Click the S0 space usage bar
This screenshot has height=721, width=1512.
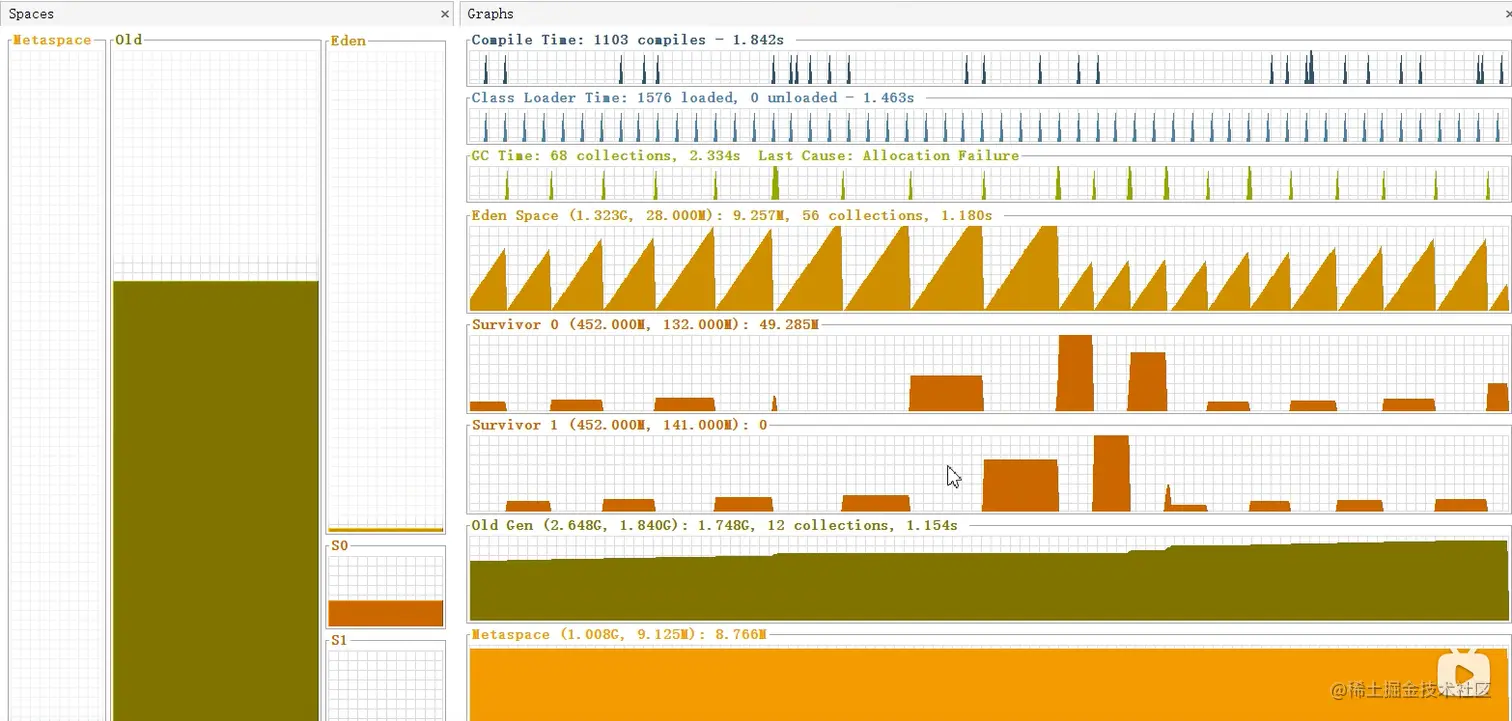385,613
